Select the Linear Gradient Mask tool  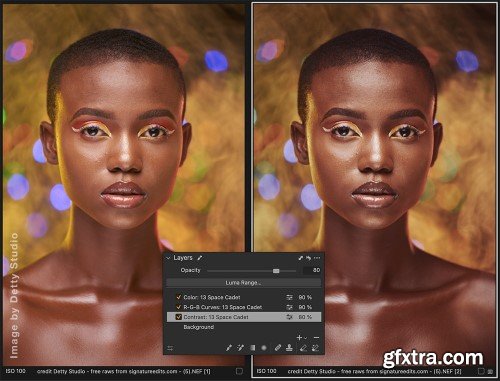[253, 348]
